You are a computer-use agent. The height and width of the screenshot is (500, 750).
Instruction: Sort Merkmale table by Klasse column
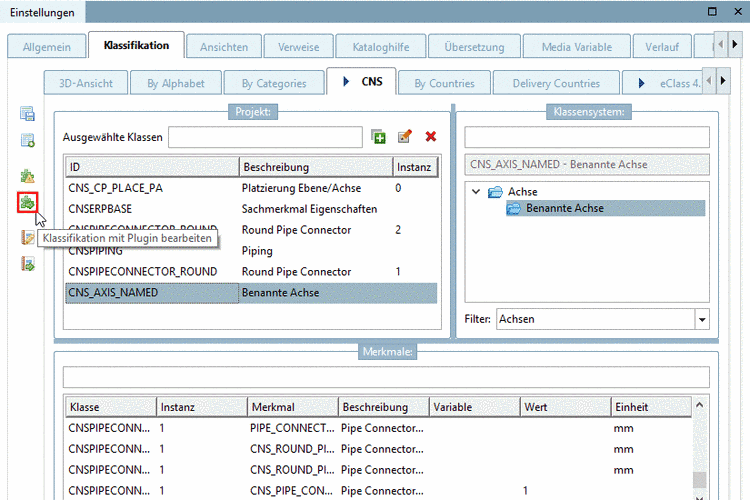click(111, 407)
